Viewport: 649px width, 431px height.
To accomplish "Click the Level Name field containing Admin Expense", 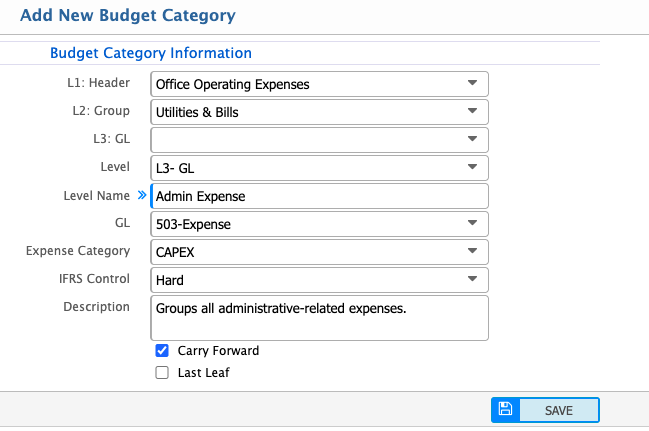I will pyautogui.click(x=319, y=196).
